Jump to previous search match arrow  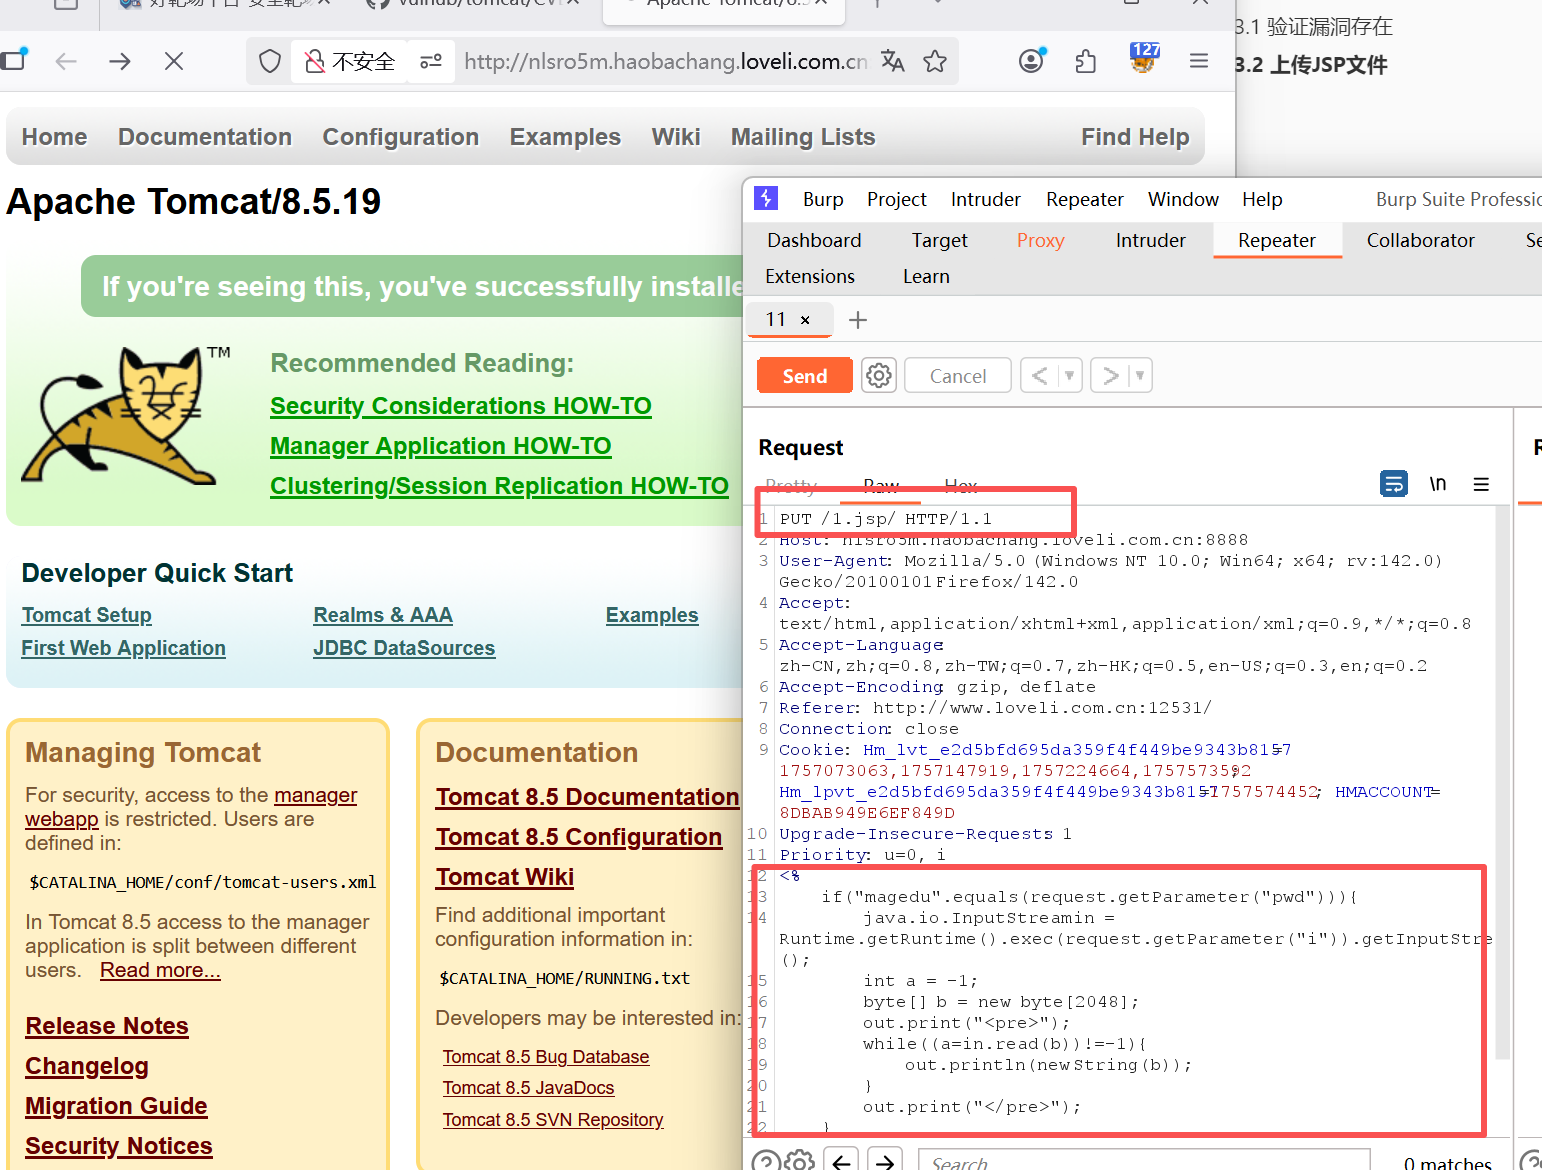coord(842,1161)
